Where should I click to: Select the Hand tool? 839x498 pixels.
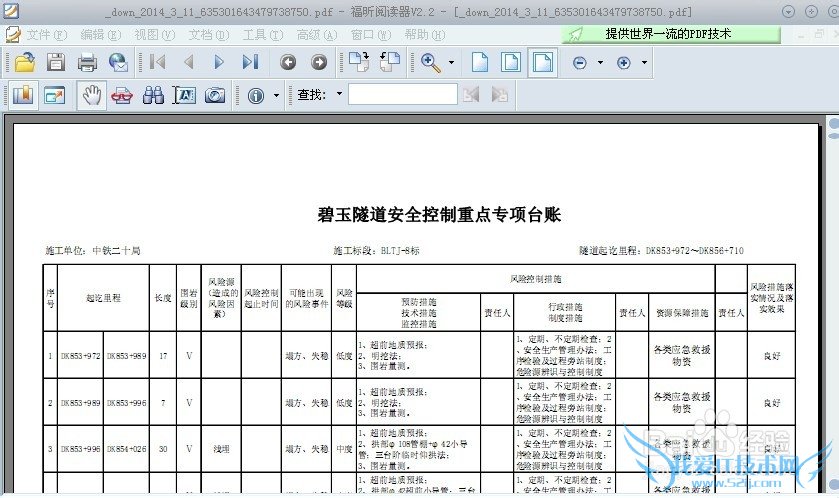coord(91,96)
